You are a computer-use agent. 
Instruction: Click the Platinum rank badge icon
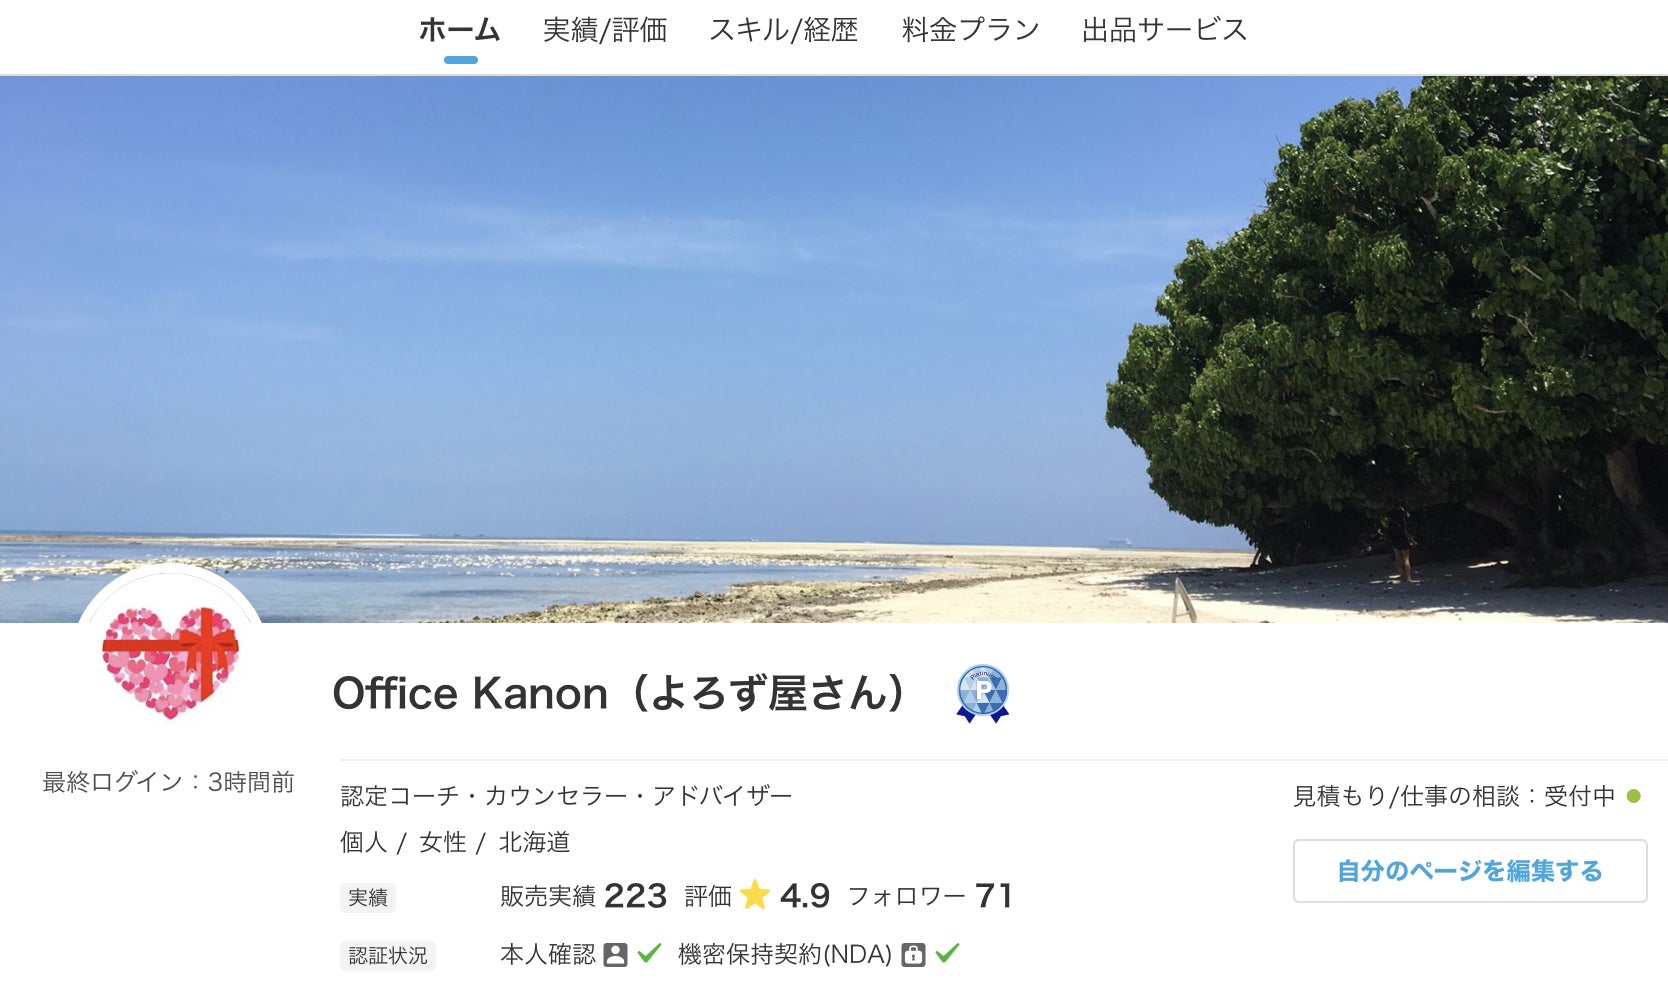coord(983,693)
